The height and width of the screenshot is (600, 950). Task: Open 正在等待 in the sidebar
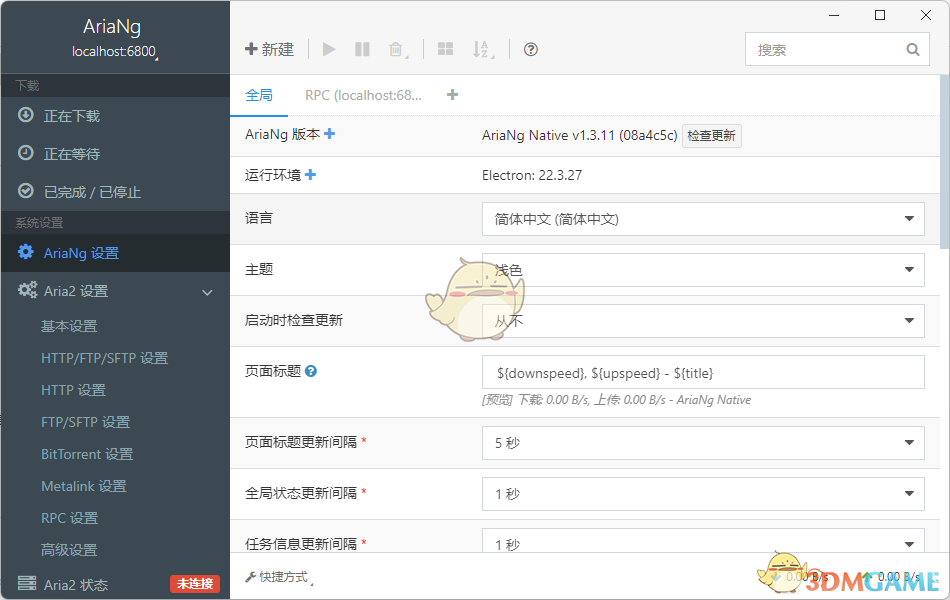pos(115,154)
